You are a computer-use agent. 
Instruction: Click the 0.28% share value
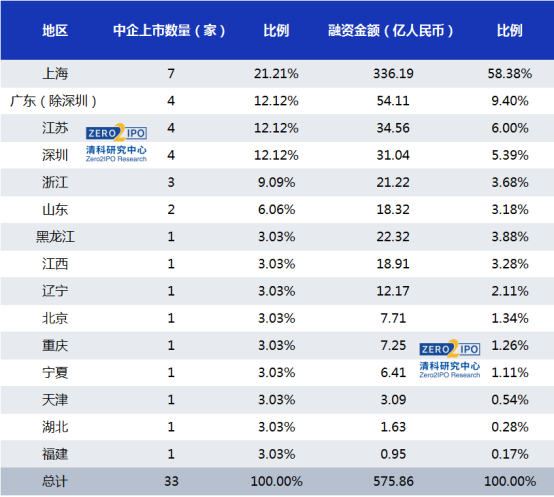[x=510, y=427]
